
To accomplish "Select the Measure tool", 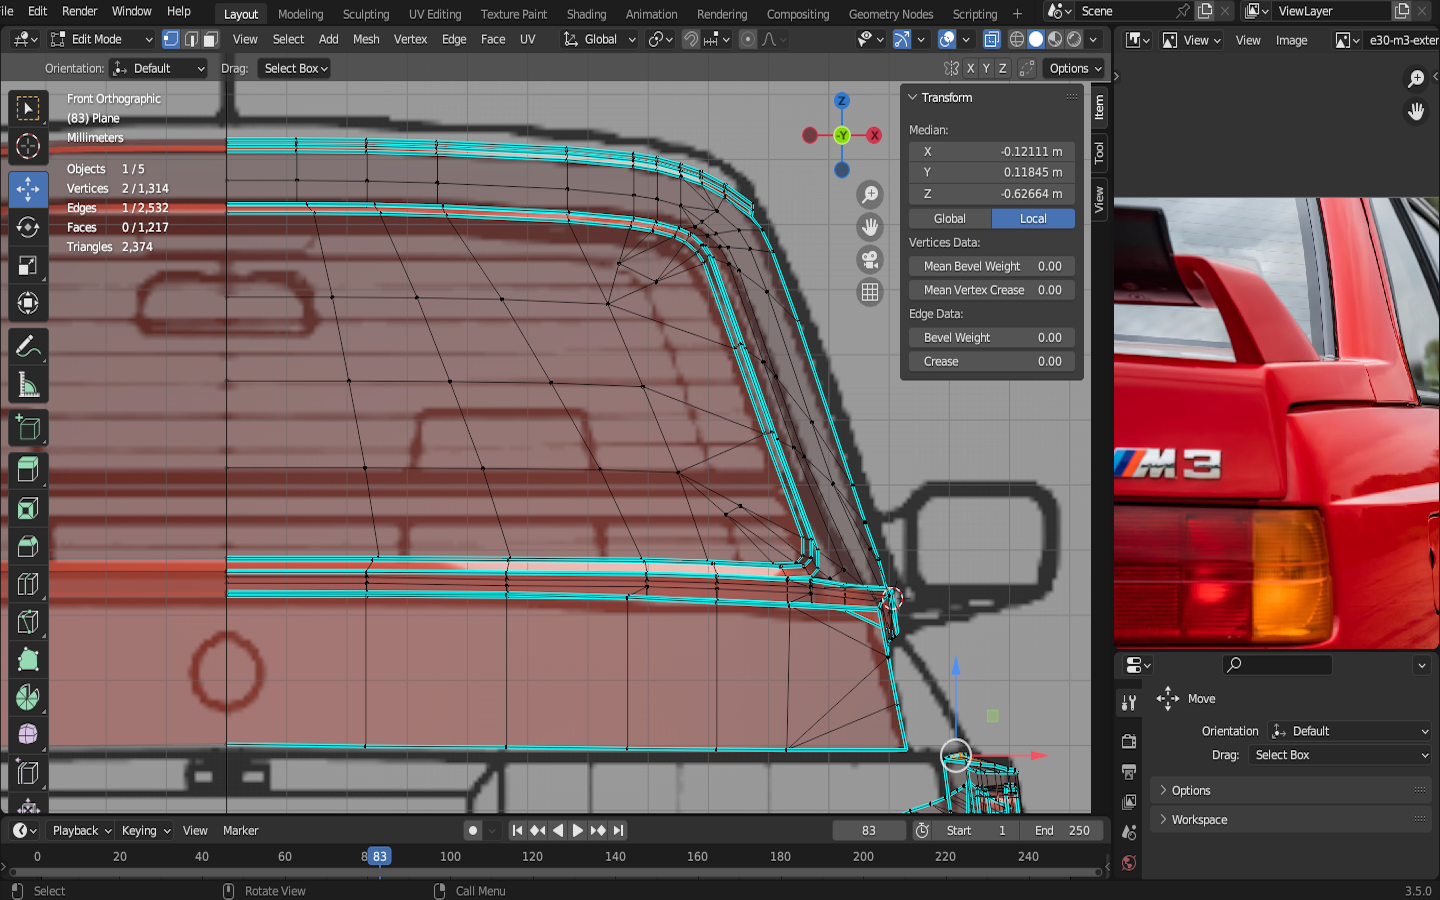I will (28, 386).
